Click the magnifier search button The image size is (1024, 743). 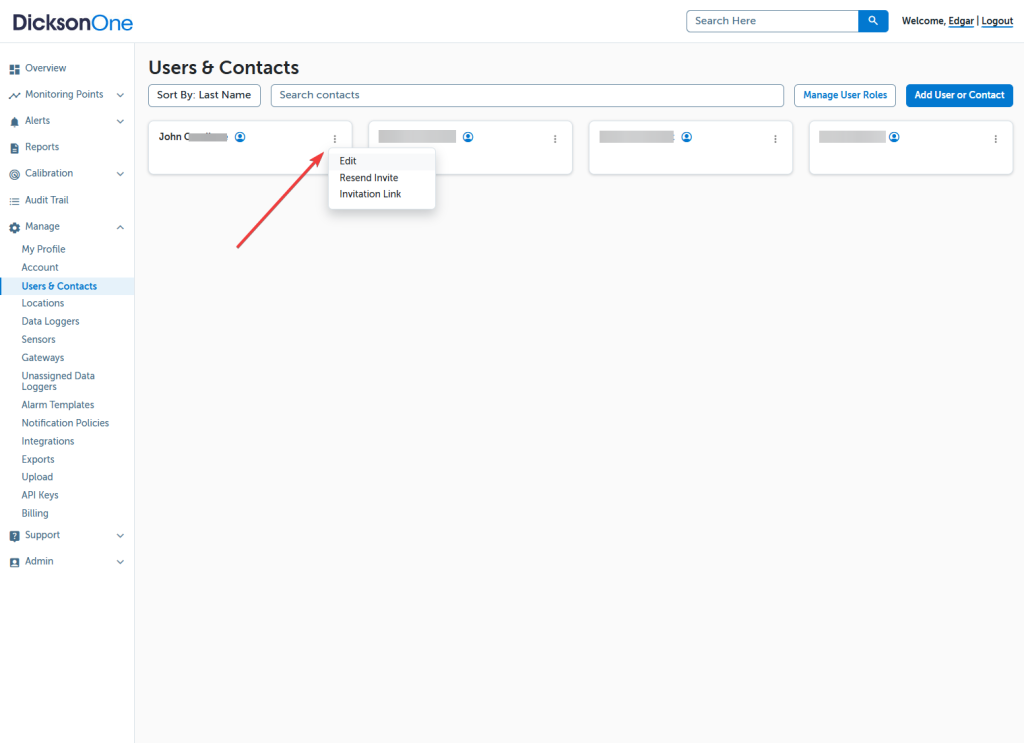pyautogui.click(x=873, y=21)
